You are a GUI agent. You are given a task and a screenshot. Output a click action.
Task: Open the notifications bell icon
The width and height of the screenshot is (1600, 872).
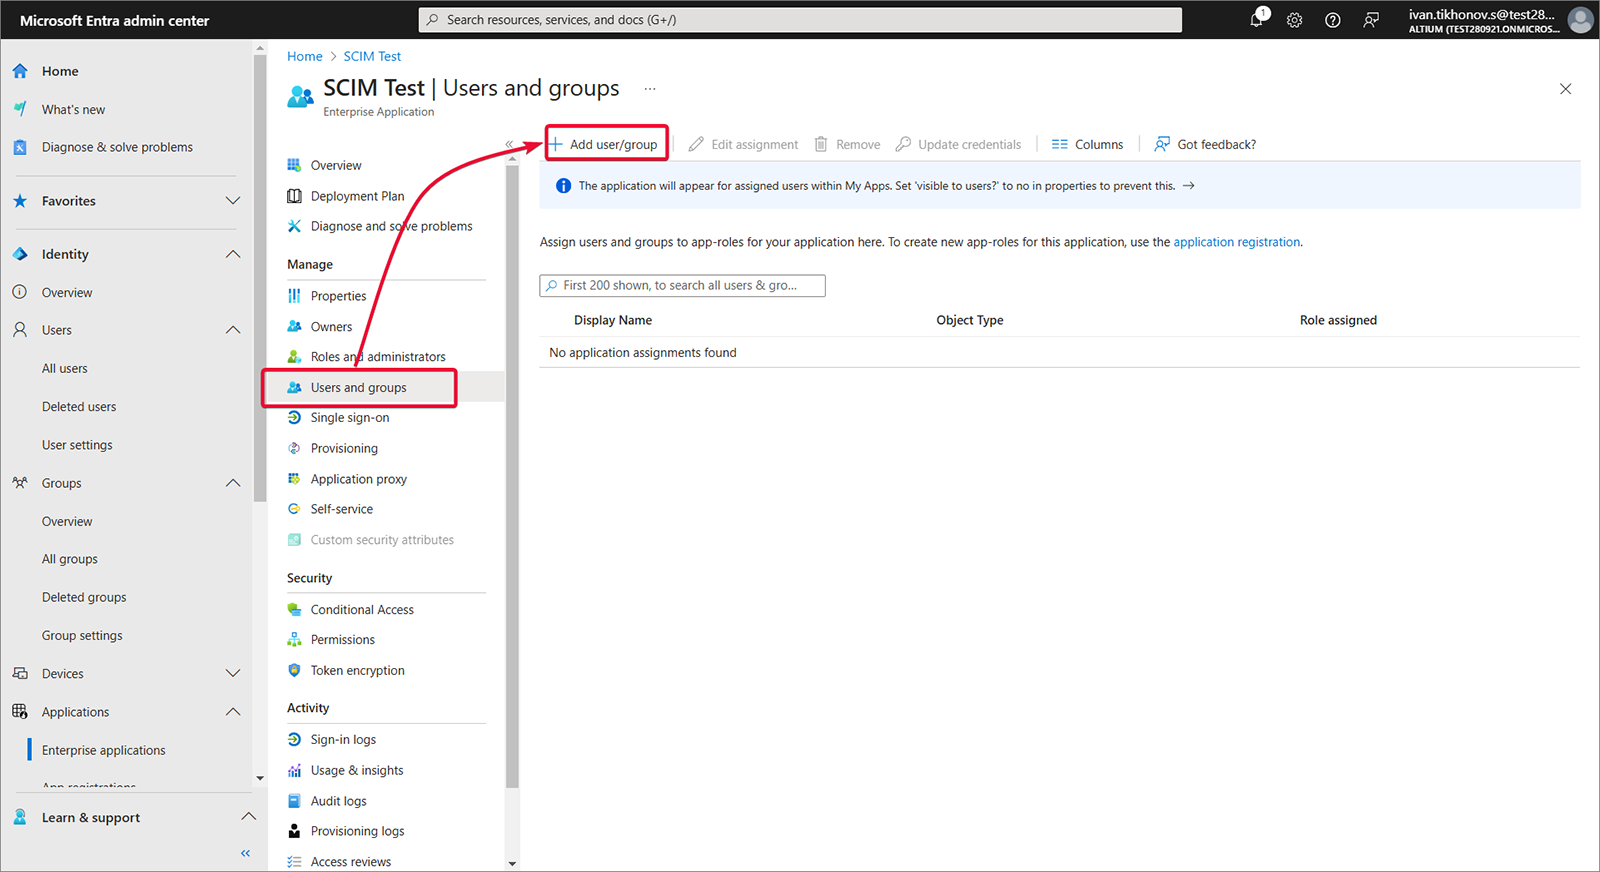1257,19
